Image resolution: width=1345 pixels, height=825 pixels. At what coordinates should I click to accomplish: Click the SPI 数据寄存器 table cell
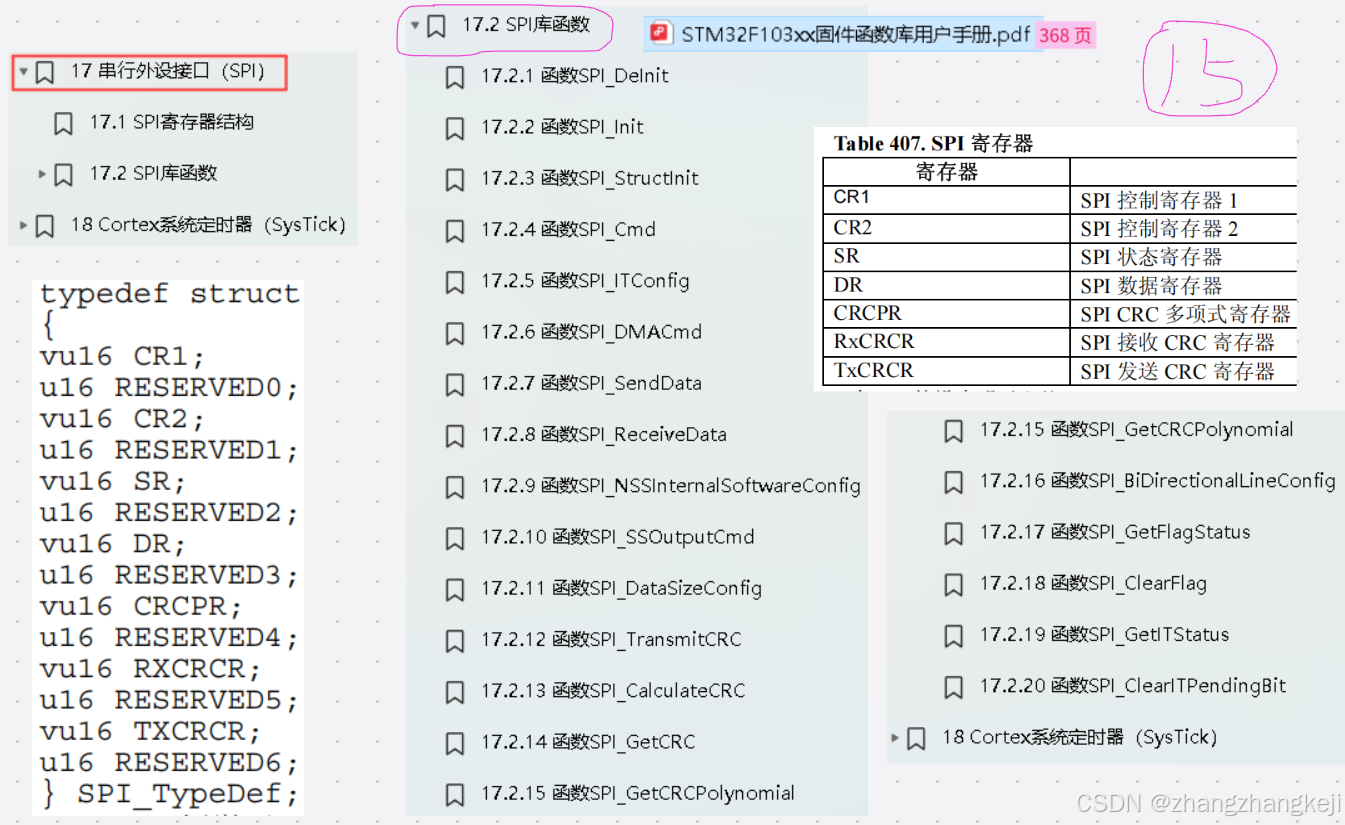tap(1184, 285)
